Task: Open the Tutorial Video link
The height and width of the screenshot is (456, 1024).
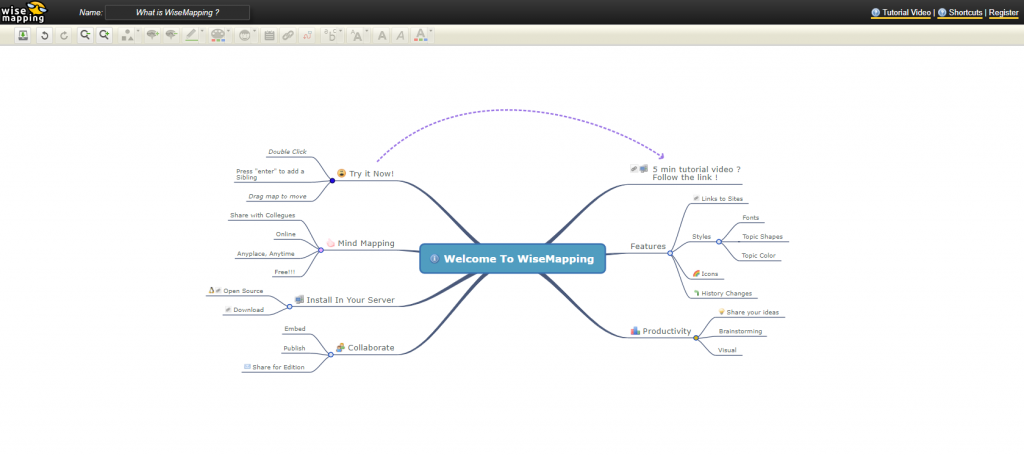Action: click(906, 13)
